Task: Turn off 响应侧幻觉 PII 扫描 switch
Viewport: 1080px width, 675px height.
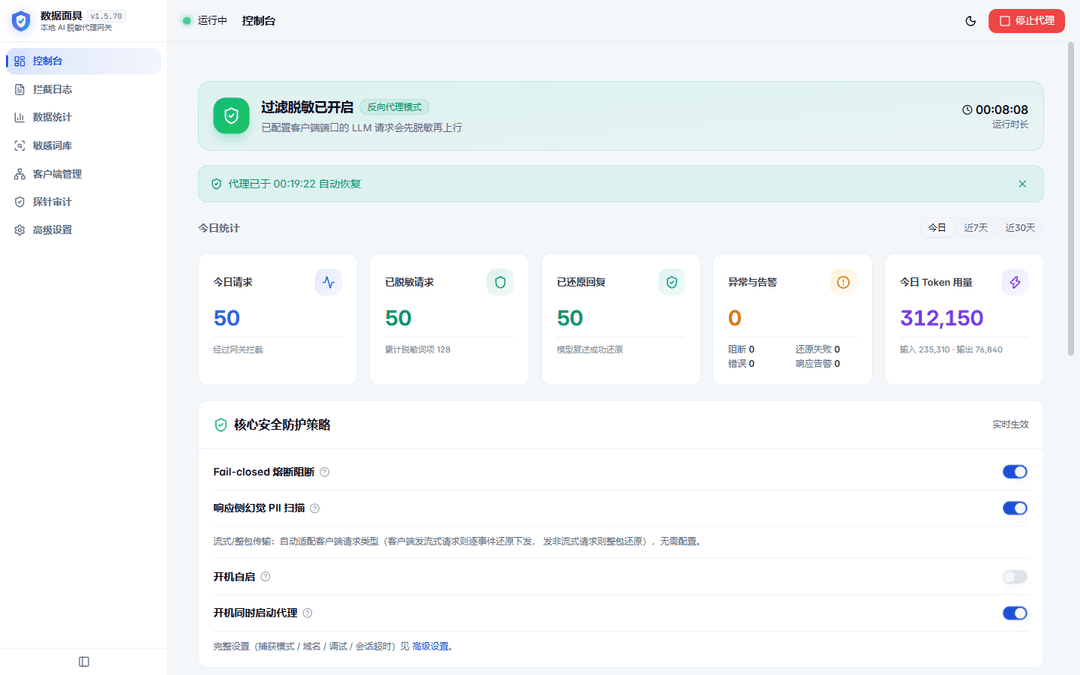Action: click(1015, 508)
